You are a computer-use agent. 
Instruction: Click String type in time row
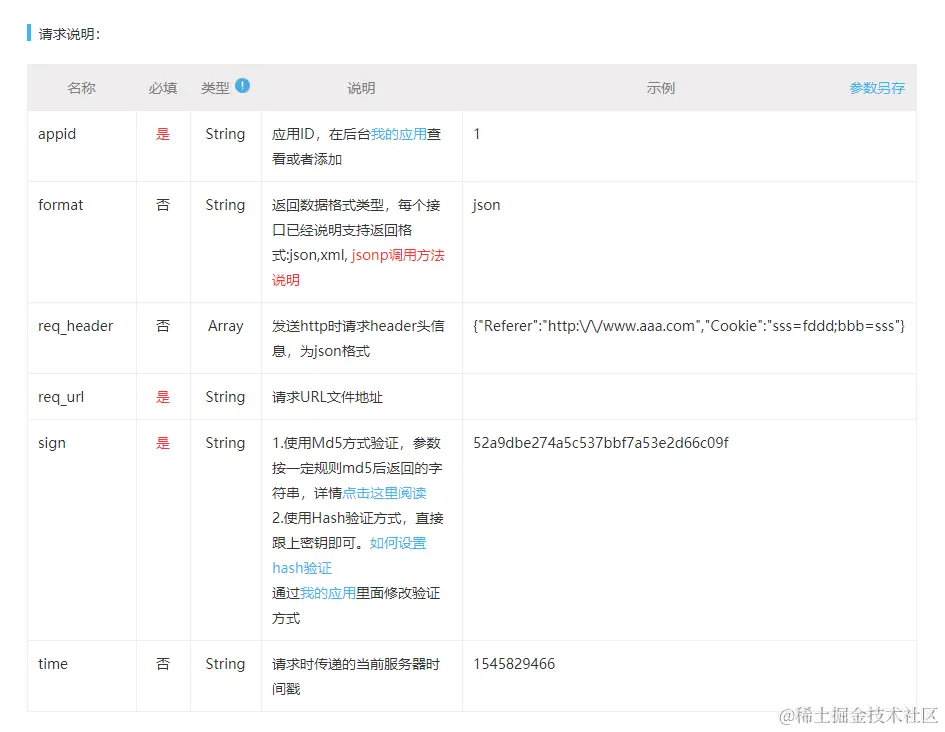click(225, 663)
